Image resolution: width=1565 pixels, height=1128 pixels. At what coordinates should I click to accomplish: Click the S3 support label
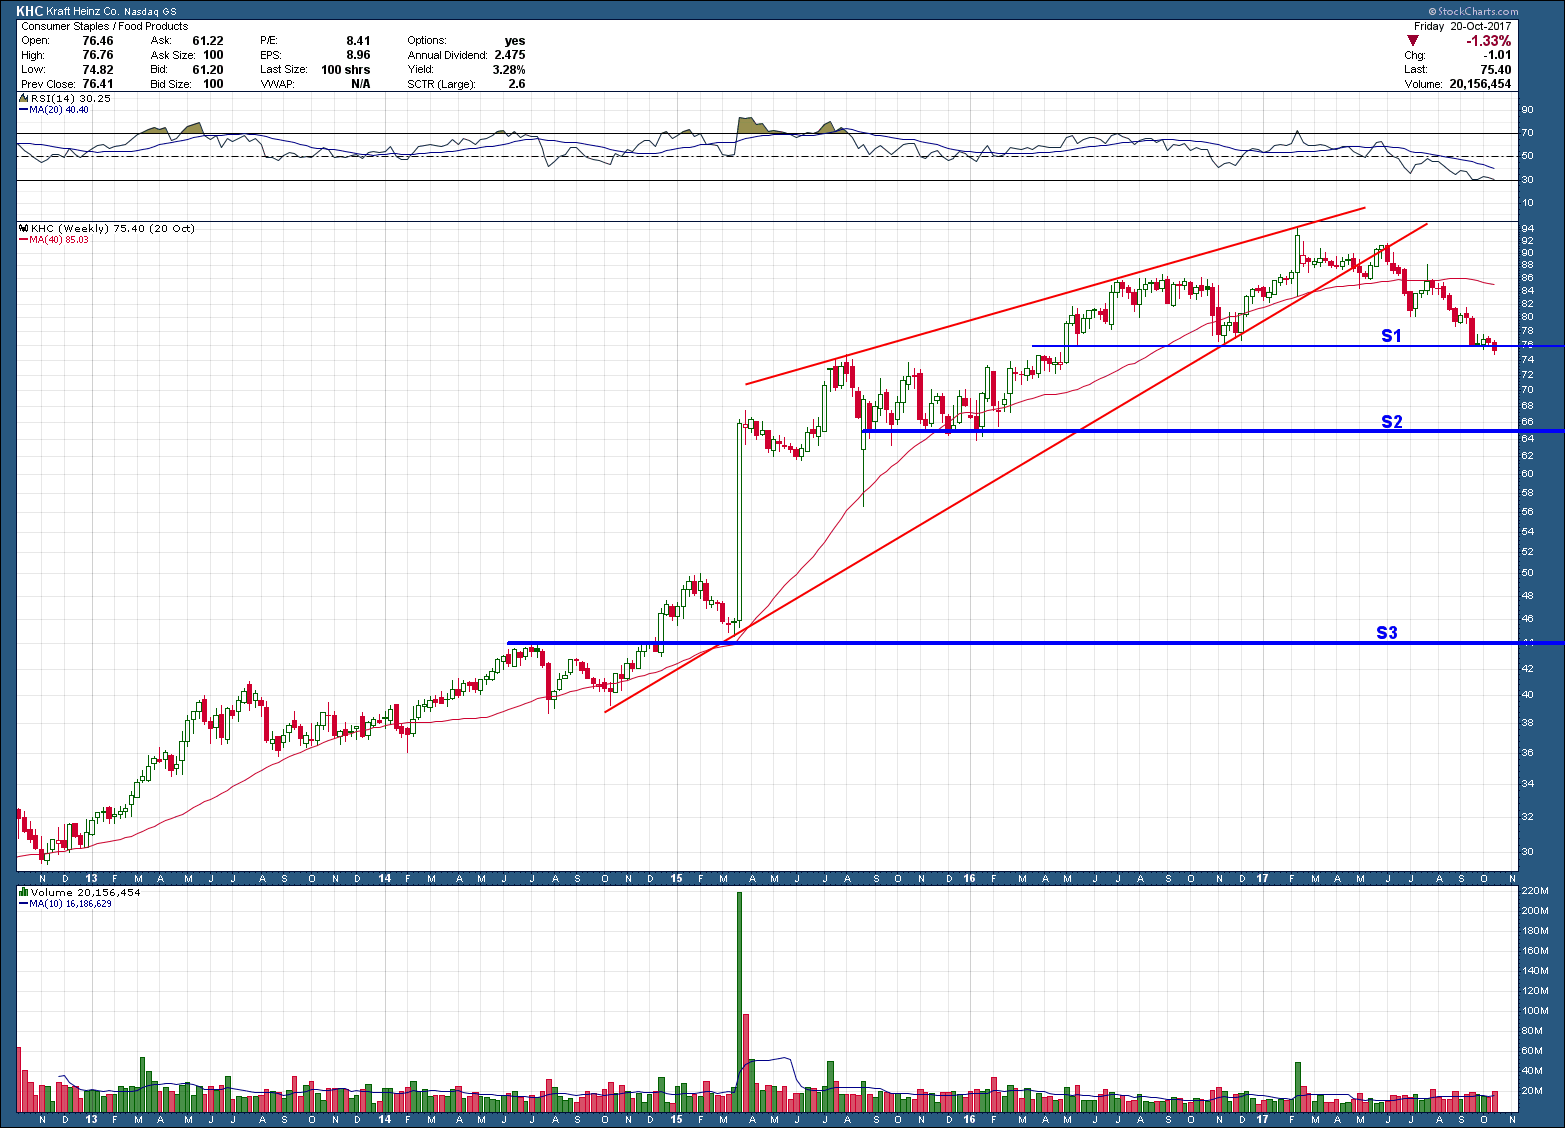coord(1387,633)
